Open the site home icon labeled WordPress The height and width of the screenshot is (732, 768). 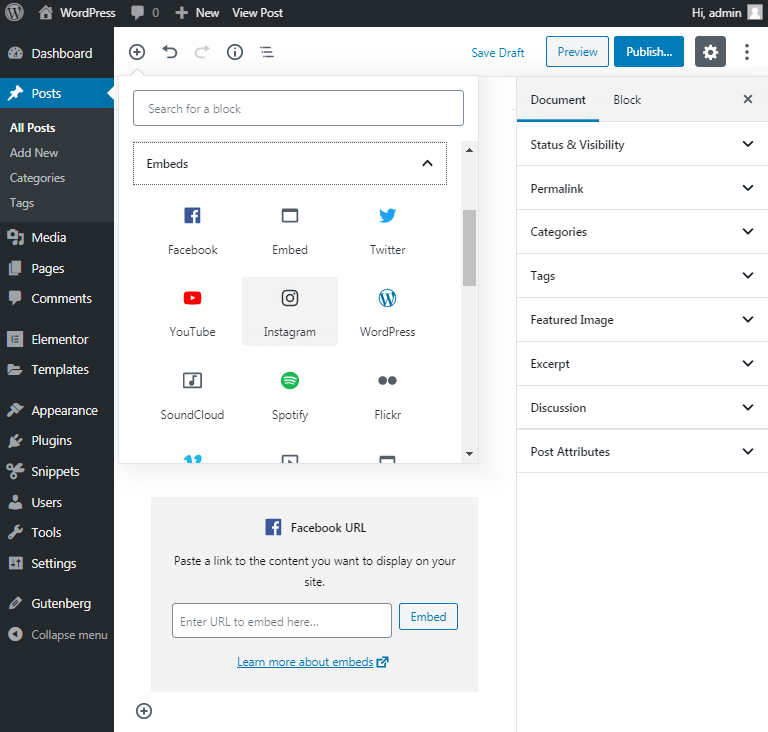click(77, 13)
